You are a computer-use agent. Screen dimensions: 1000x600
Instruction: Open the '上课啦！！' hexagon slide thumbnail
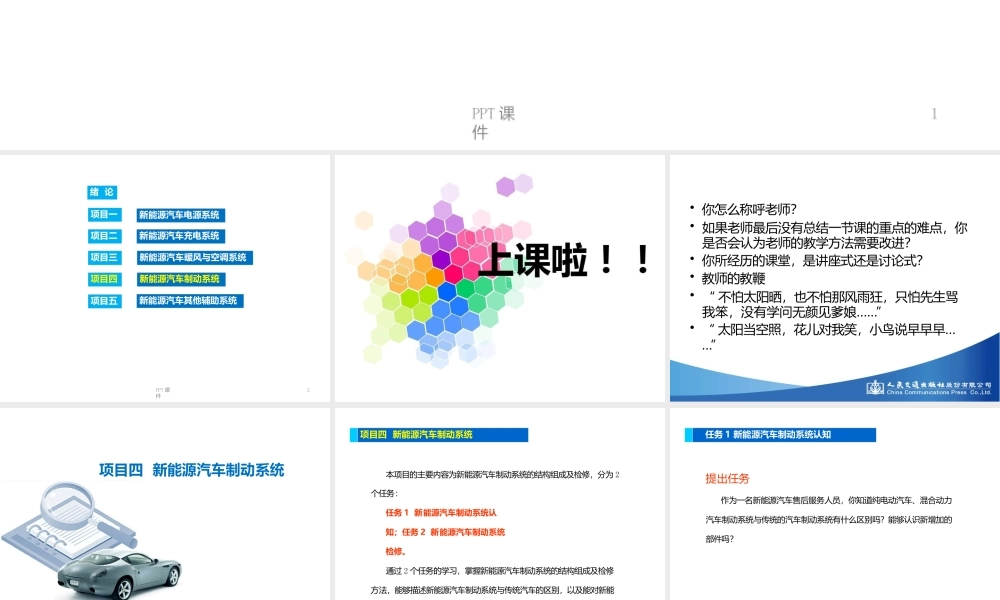(x=499, y=278)
